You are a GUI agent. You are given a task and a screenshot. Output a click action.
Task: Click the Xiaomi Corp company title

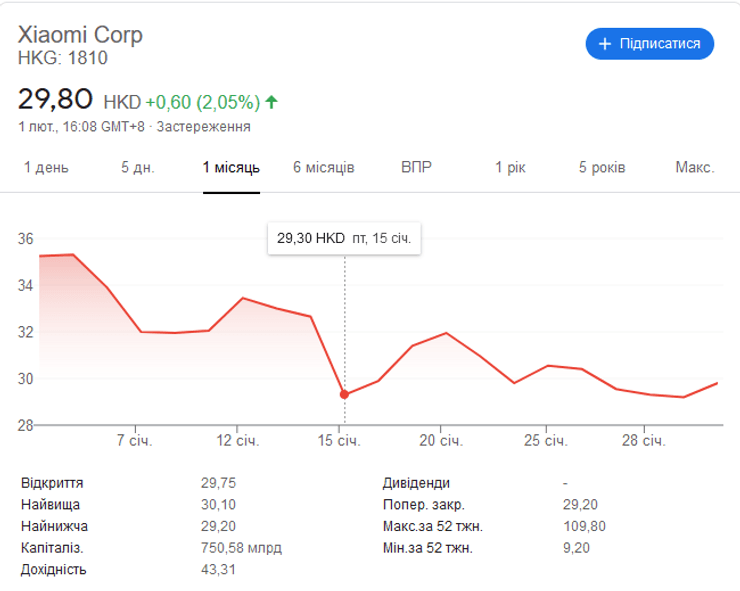pos(81,35)
